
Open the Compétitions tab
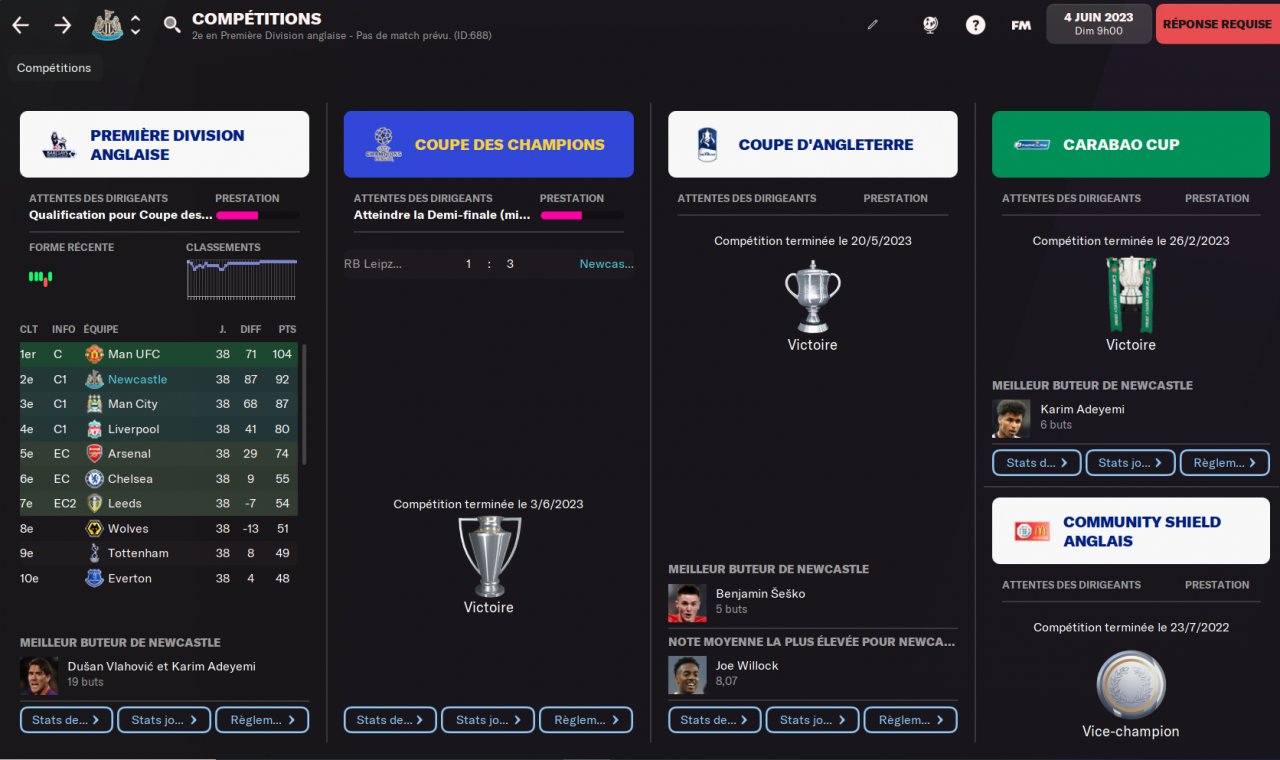pyautogui.click(x=54, y=68)
